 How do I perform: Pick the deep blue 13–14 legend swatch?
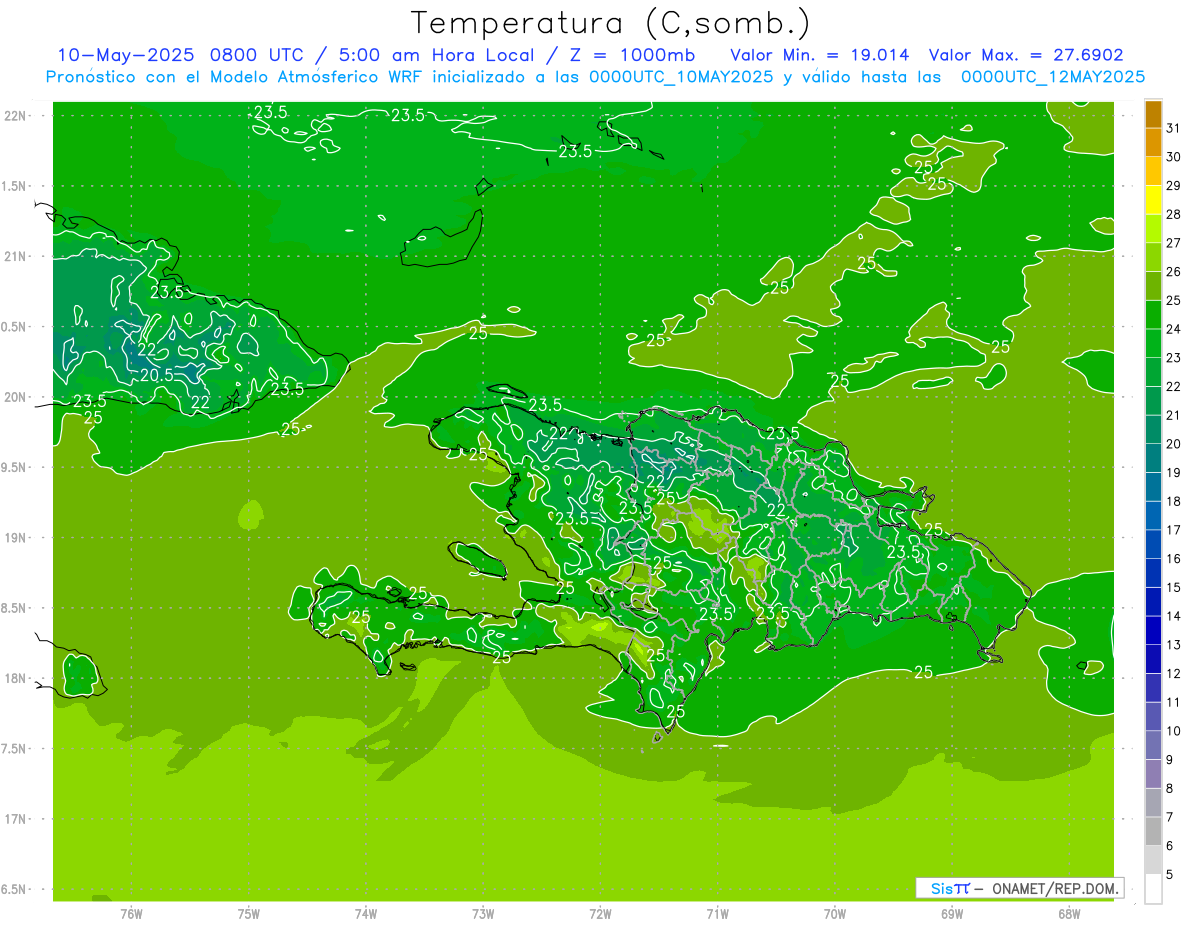point(1153,630)
